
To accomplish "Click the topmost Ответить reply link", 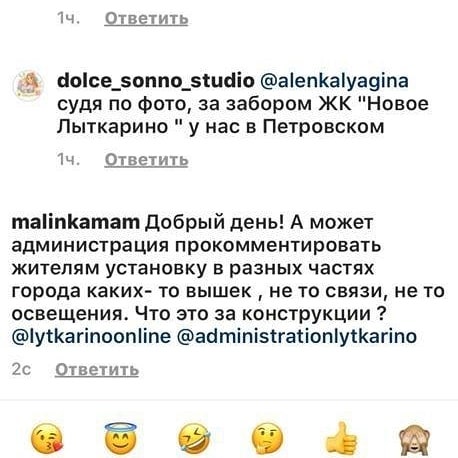I will 146,18.
